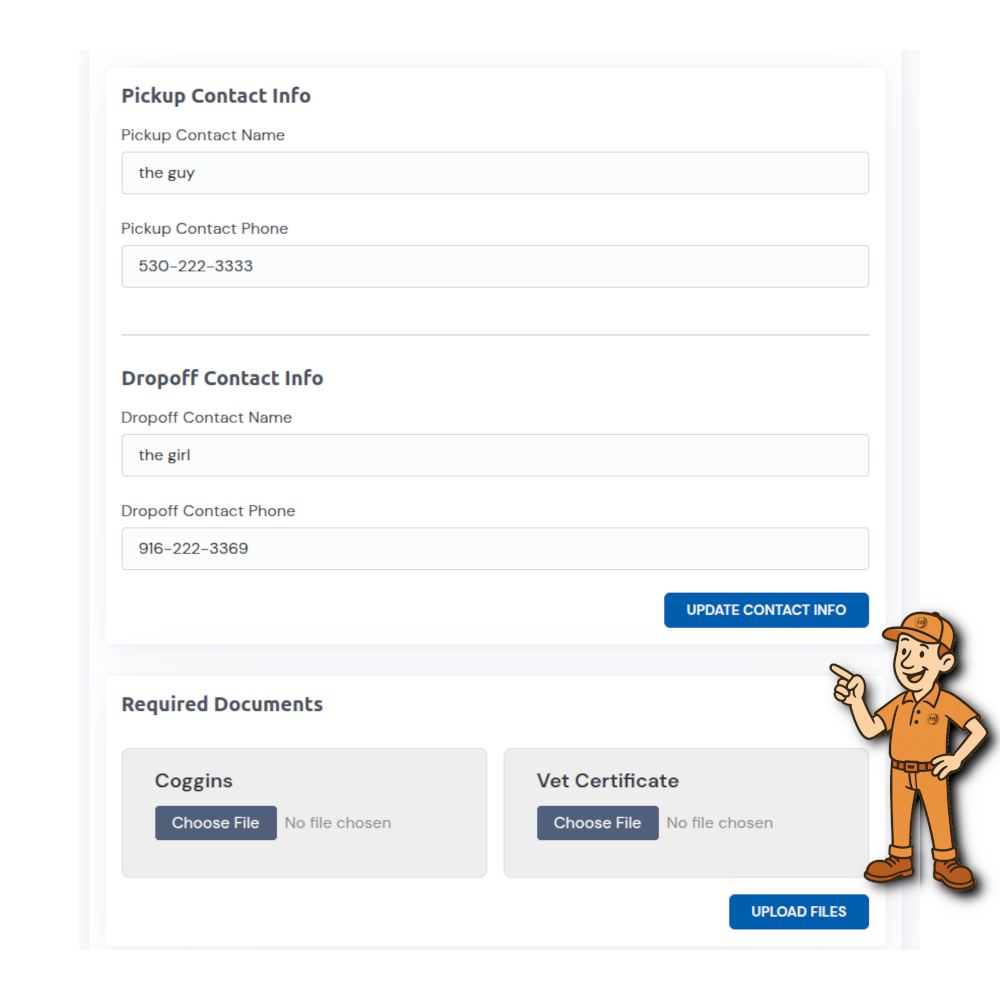Click "No file chosen" beside Coggins
Screen dimensions: 1000x1000
(x=338, y=823)
